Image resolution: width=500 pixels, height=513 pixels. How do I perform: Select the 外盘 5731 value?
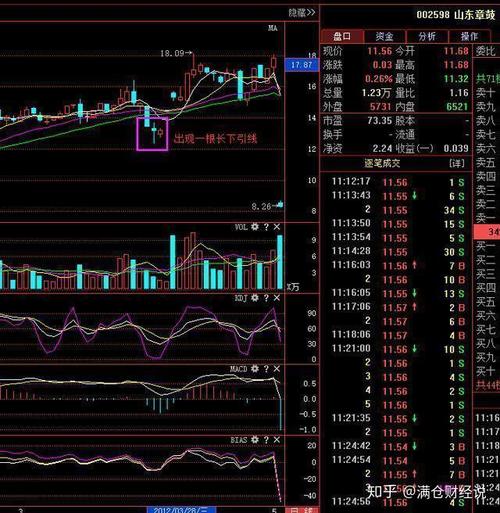[x=380, y=107]
